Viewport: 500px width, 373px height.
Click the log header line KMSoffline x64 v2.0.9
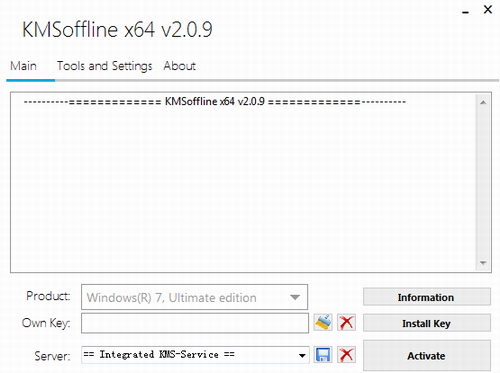click(x=215, y=101)
